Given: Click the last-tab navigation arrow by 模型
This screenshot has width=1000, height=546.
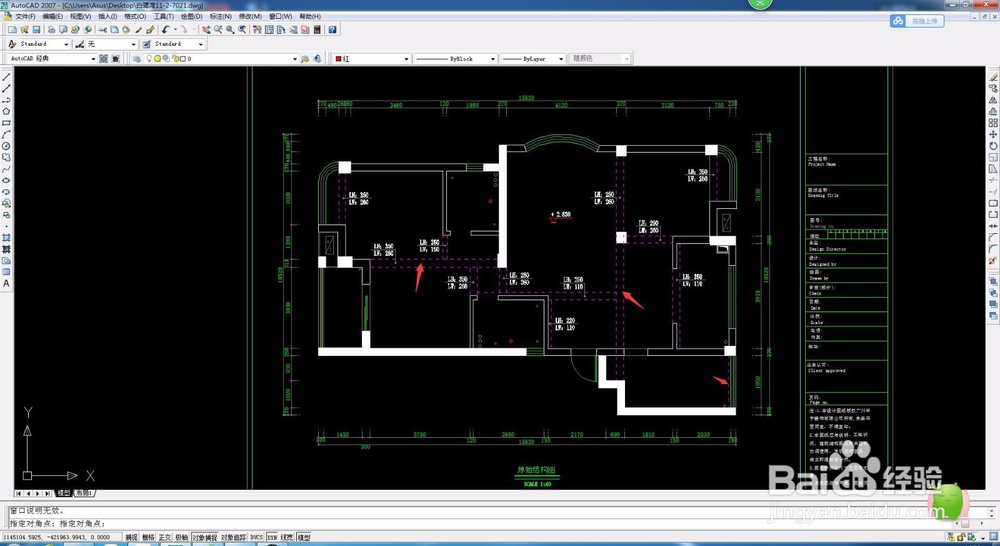Looking at the screenshot, I should point(48,493).
